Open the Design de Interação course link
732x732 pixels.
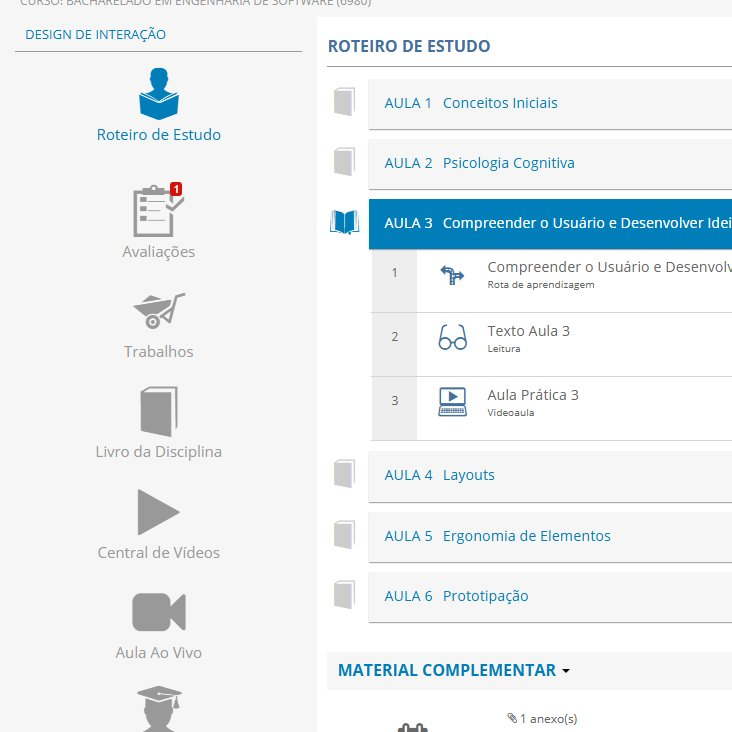pyautogui.click(x=95, y=35)
